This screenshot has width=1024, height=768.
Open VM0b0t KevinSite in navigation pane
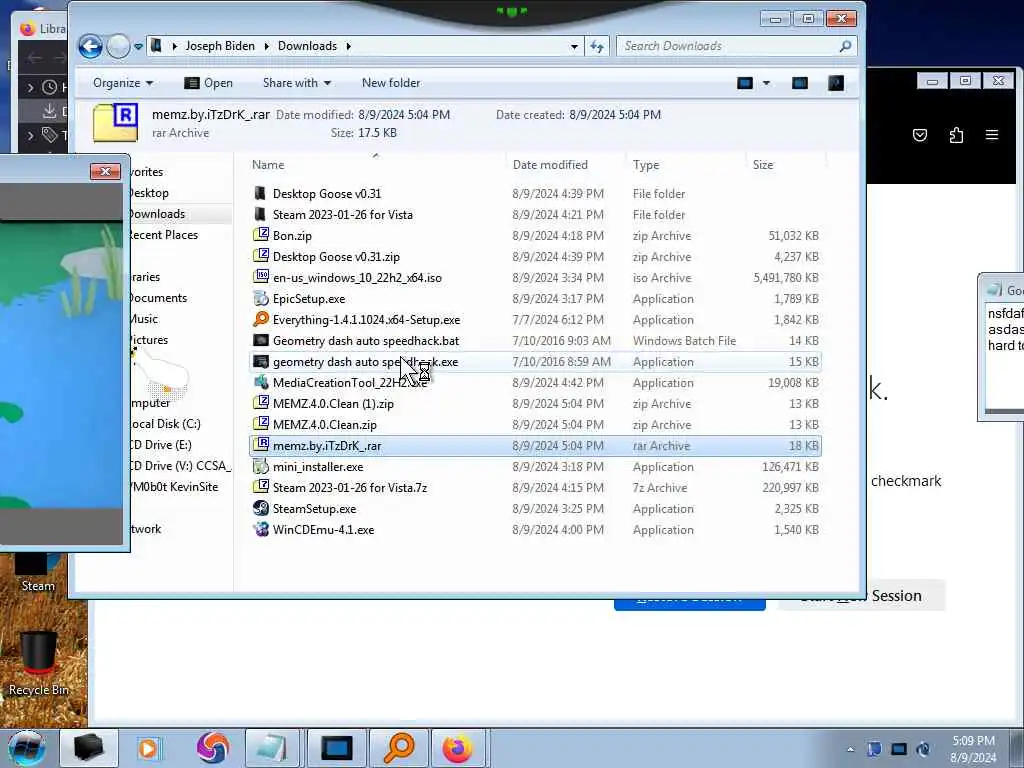174,487
